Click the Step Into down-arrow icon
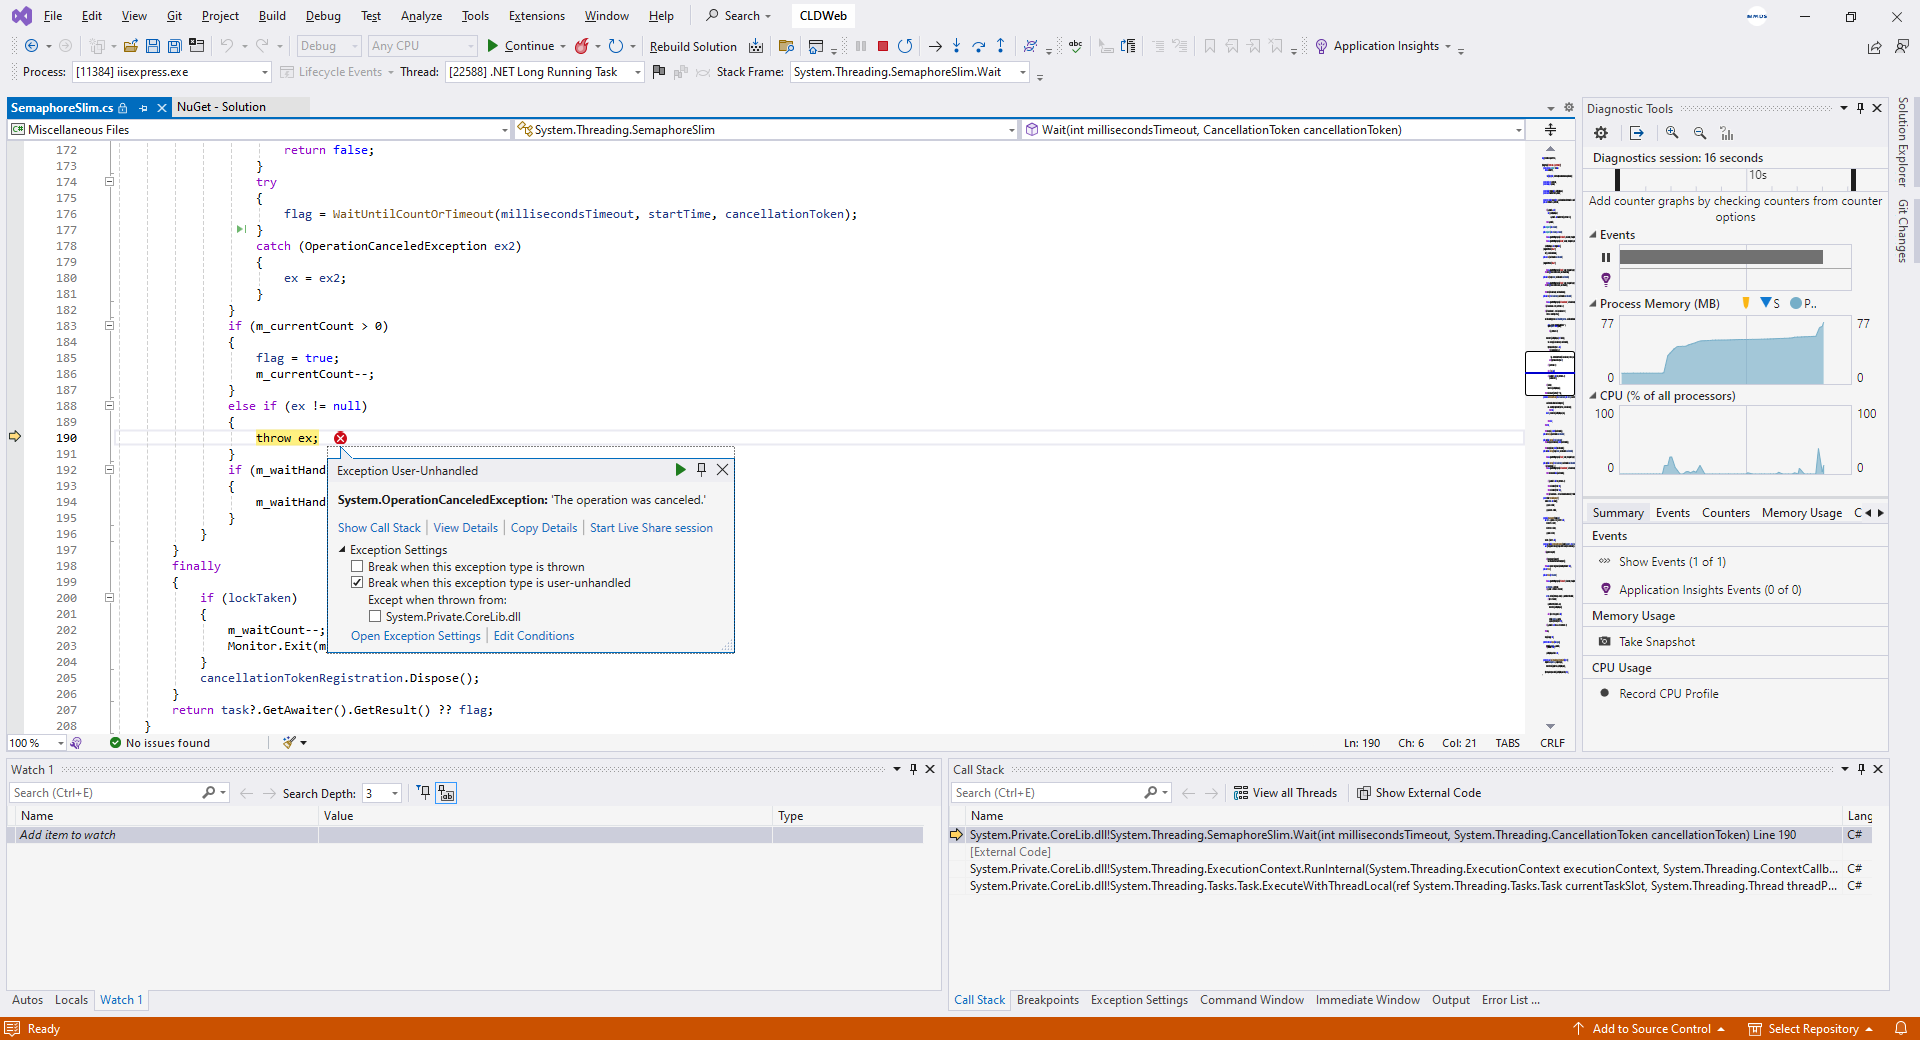The height and width of the screenshot is (1040, 1920). coord(957,46)
